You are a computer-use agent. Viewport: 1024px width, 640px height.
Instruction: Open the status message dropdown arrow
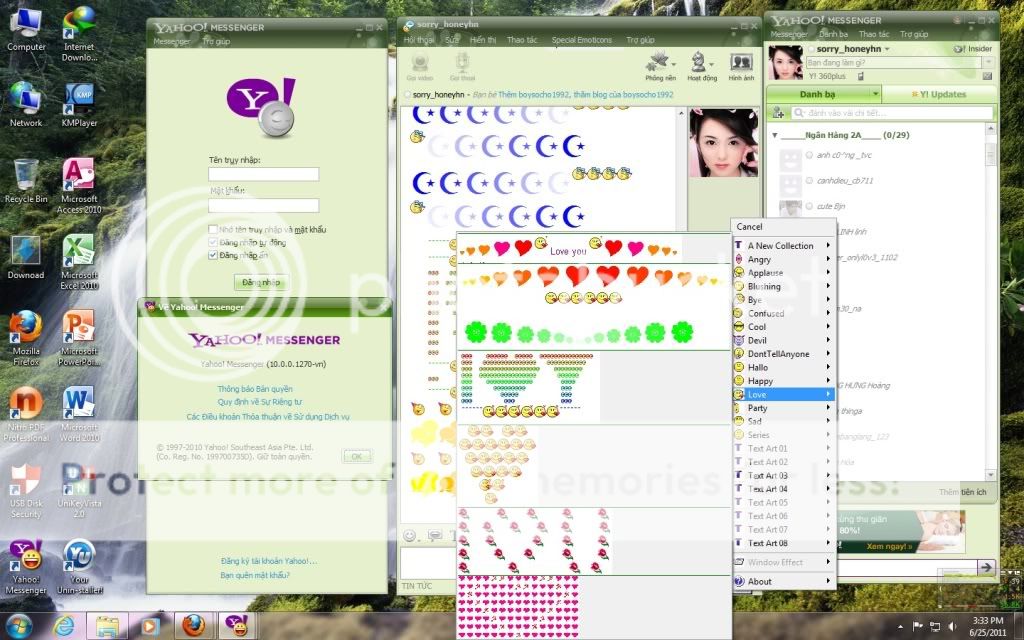[x=988, y=62]
